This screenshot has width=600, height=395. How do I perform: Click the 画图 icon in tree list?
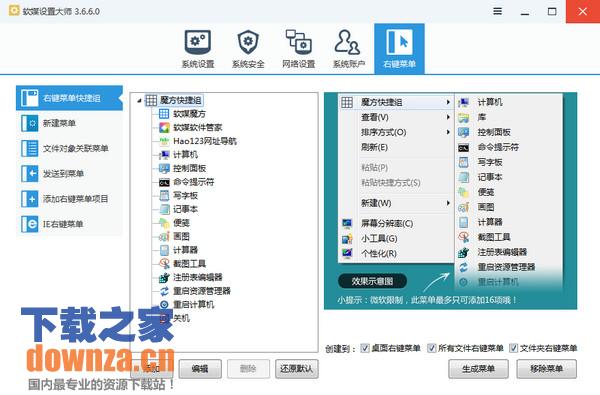pos(164,237)
